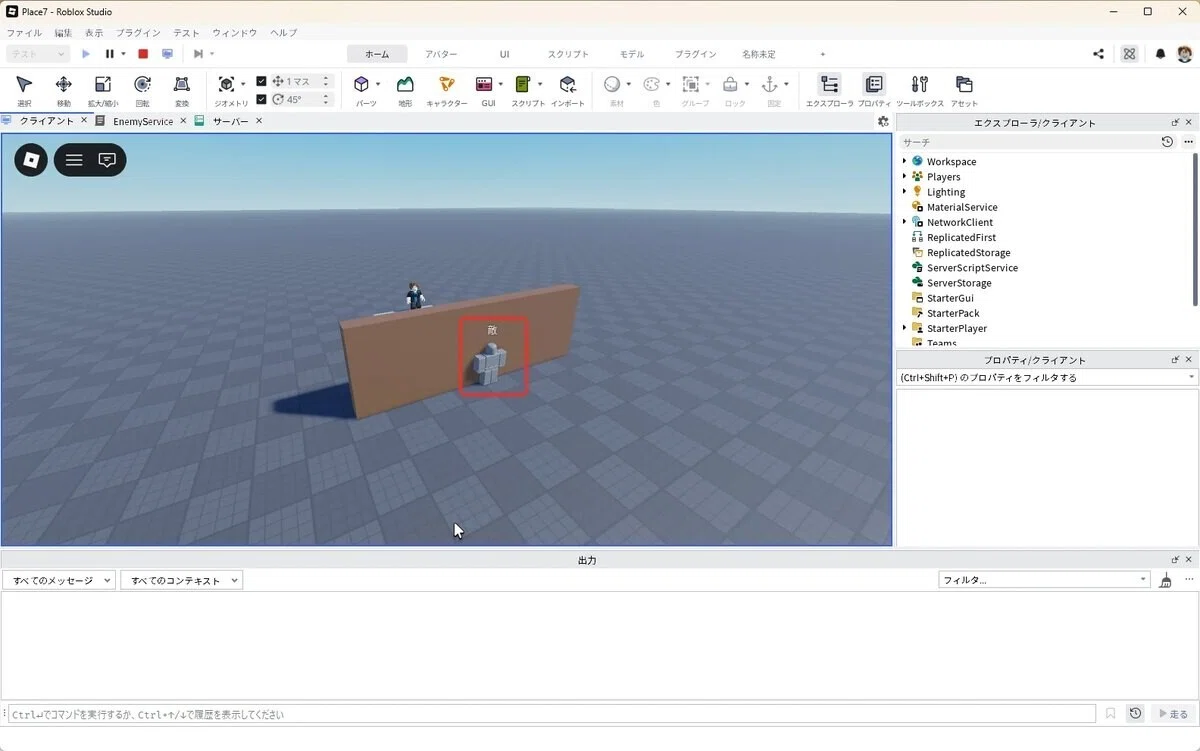Open the アセット (Assets) manager
The width and height of the screenshot is (1200, 751).
pos(964,90)
